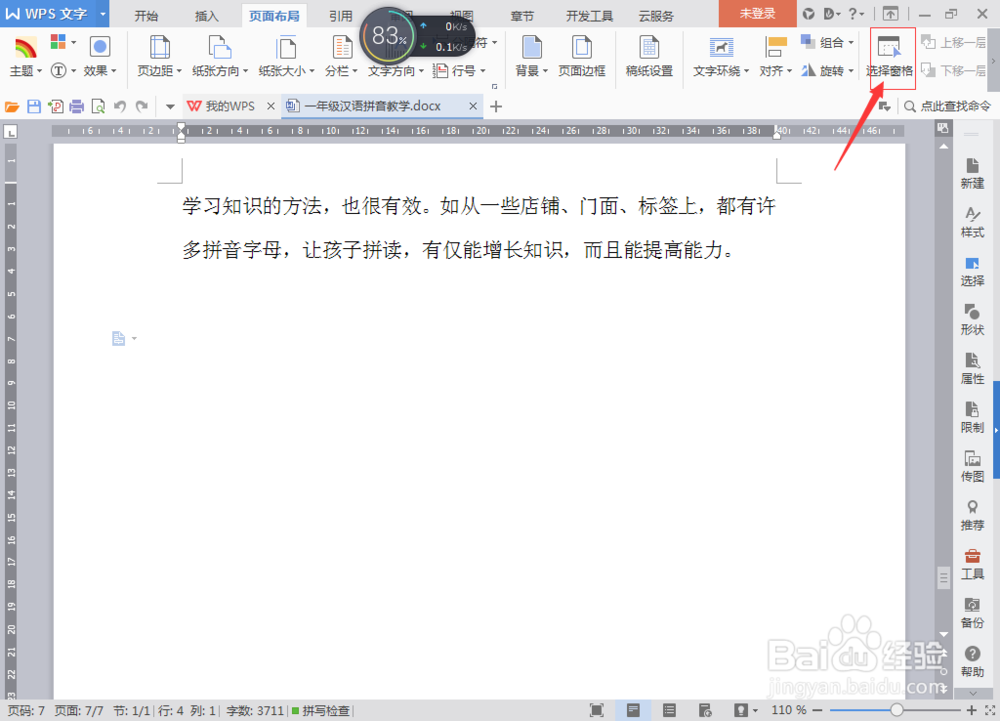Click the zoom out minus button
1000x721 pixels.
tap(817, 710)
